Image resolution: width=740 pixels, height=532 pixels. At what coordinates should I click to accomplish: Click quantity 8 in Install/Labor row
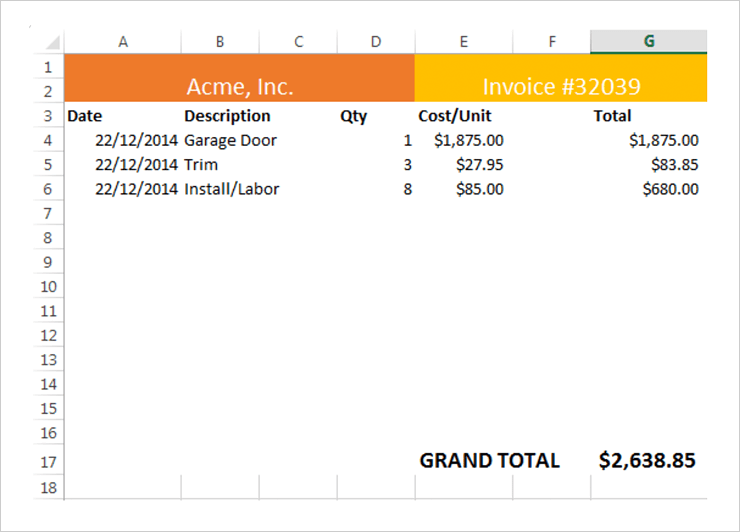click(x=376, y=189)
